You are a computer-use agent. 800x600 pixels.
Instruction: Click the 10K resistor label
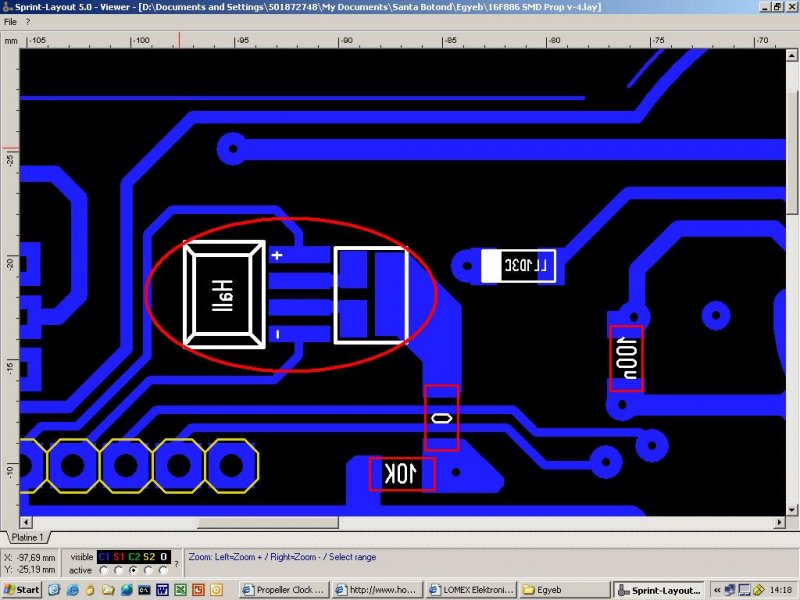tap(402, 474)
